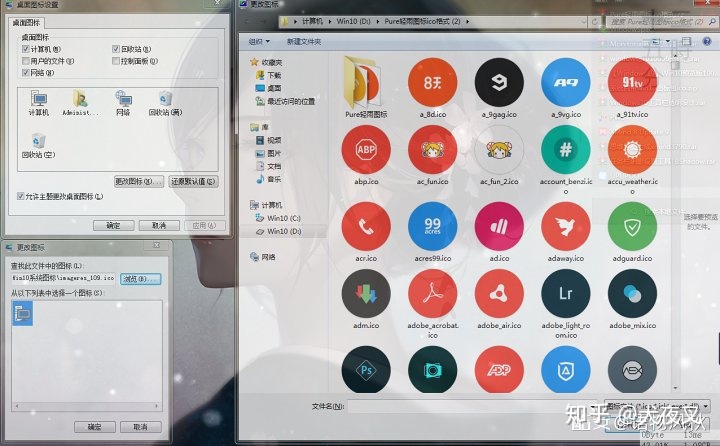The height and width of the screenshot is (446, 720).
Task: Select the acr.ico phone icon file
Action: tap(366, 226)
